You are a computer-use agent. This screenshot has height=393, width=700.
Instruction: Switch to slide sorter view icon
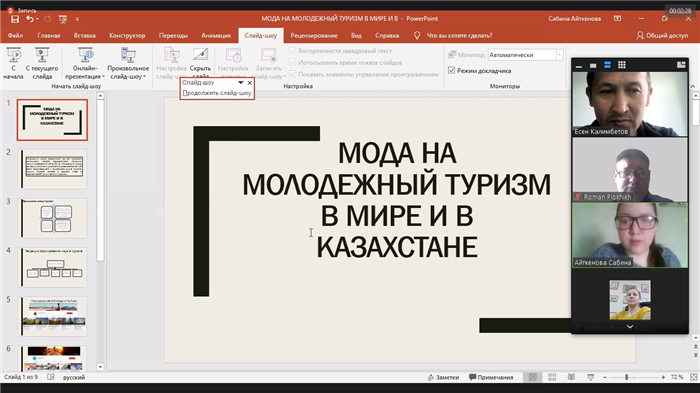(x=552, y=377)
